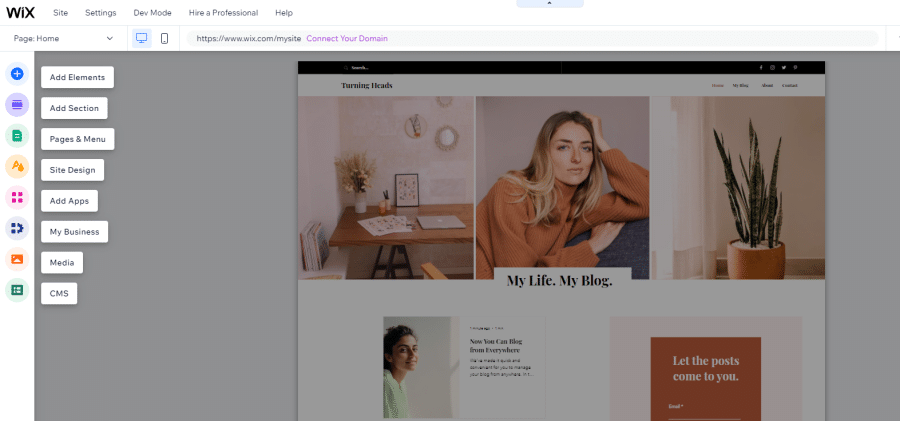Screen dimensions: 900x421
Task: Click Let the posts come to you text
Action: pyautogui.click(x=705, y=369)
